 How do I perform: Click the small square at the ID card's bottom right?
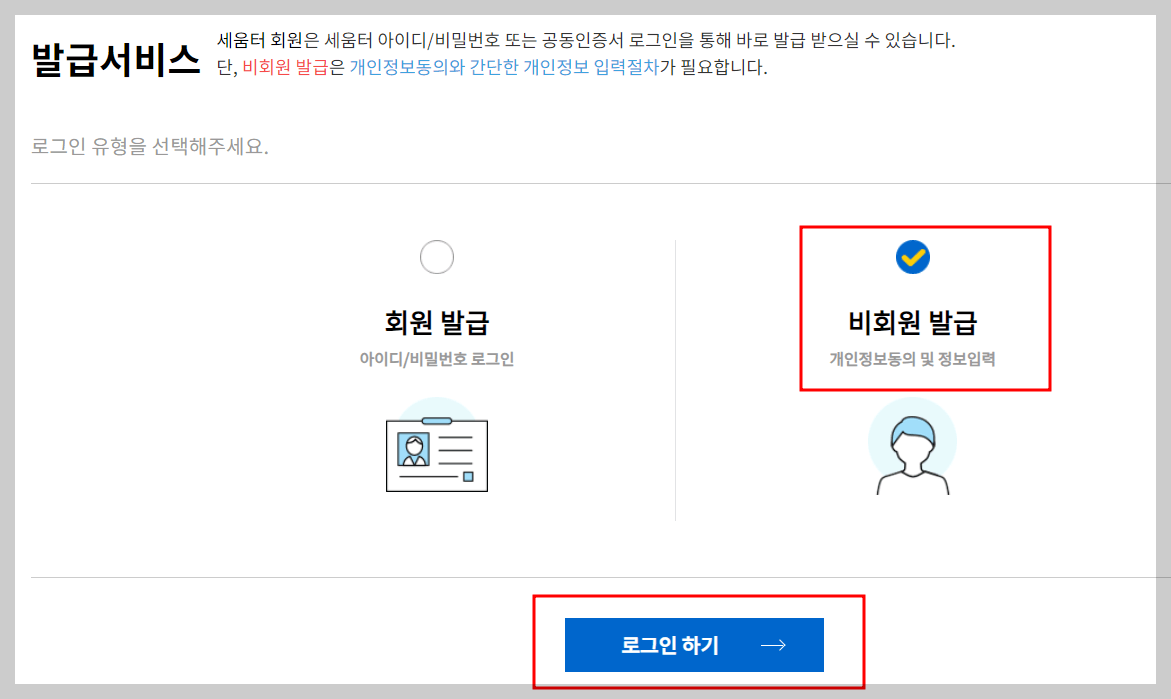coord(467,478)
